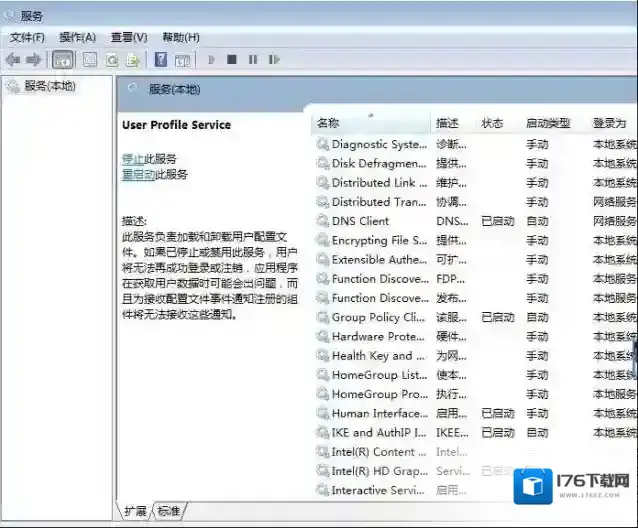Click the Back arrow toolbar icon

tap(13, 60)
